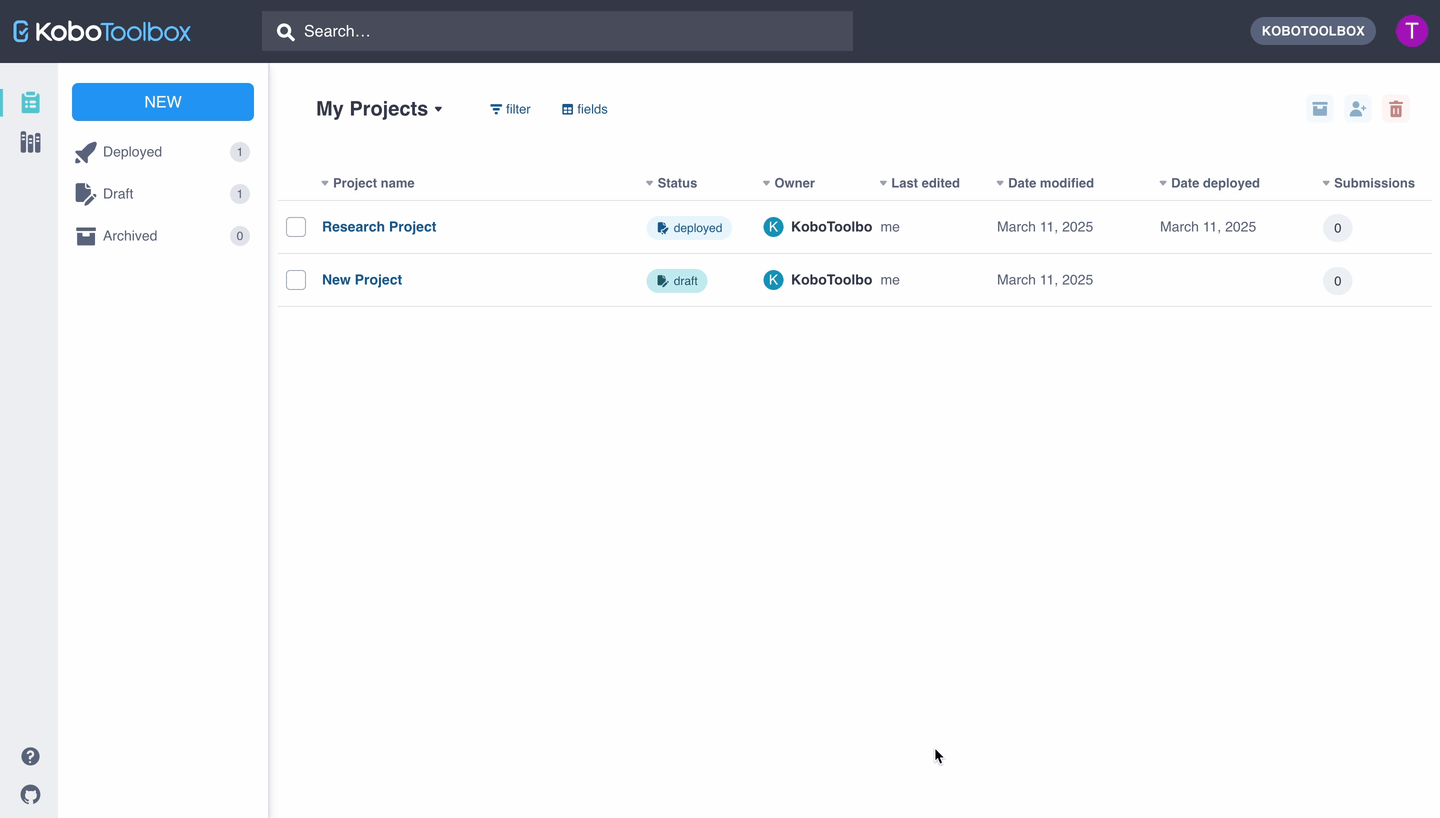Open the Library icon in sidebar
This screenshot has height=818, width=1440.
click(x=30, y=143)
